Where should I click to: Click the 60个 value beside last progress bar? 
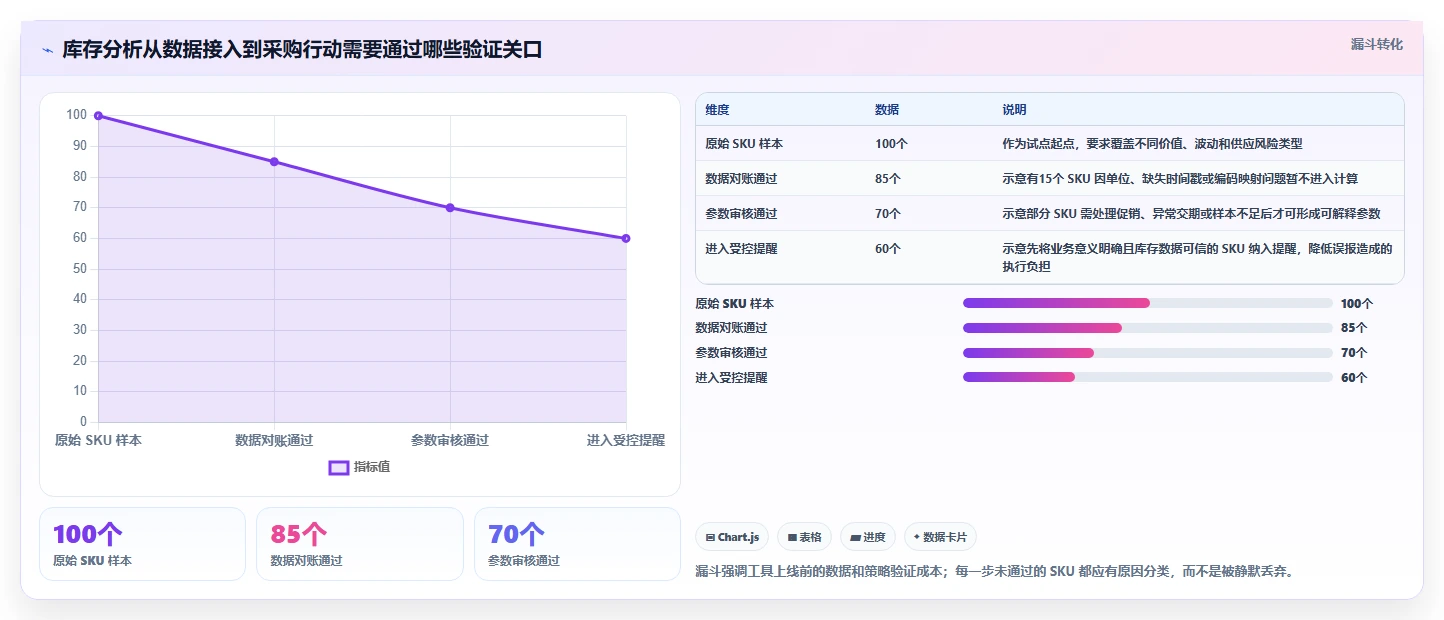coord(1354,378)
